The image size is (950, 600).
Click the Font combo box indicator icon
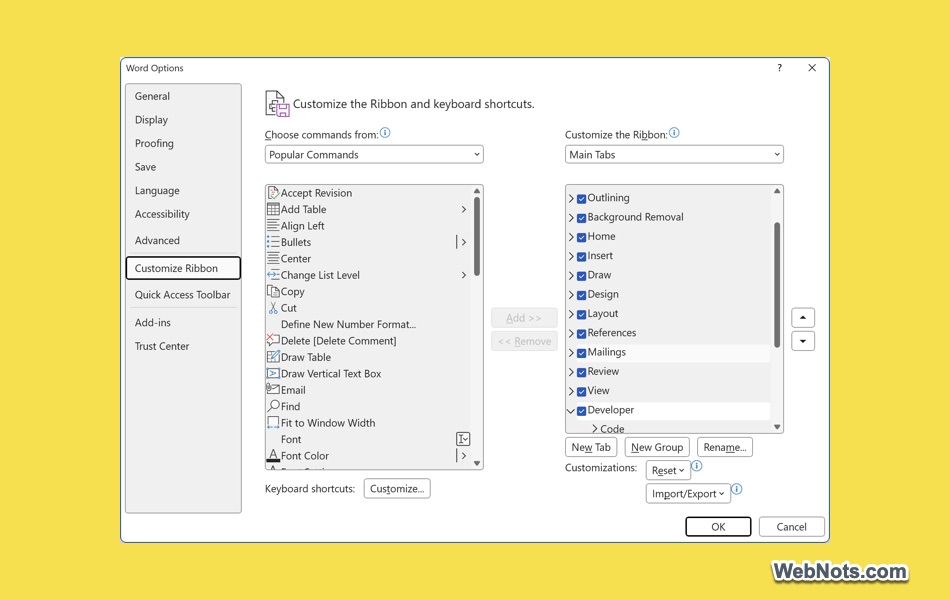pos(463,439)
